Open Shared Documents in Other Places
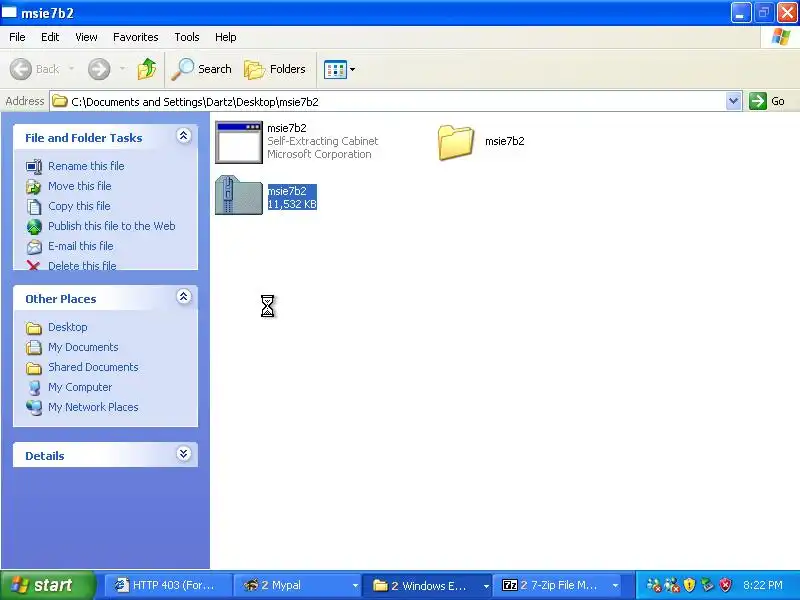Image resolution: width=800 pixels, height=600 pixels. tap(93, 366)
